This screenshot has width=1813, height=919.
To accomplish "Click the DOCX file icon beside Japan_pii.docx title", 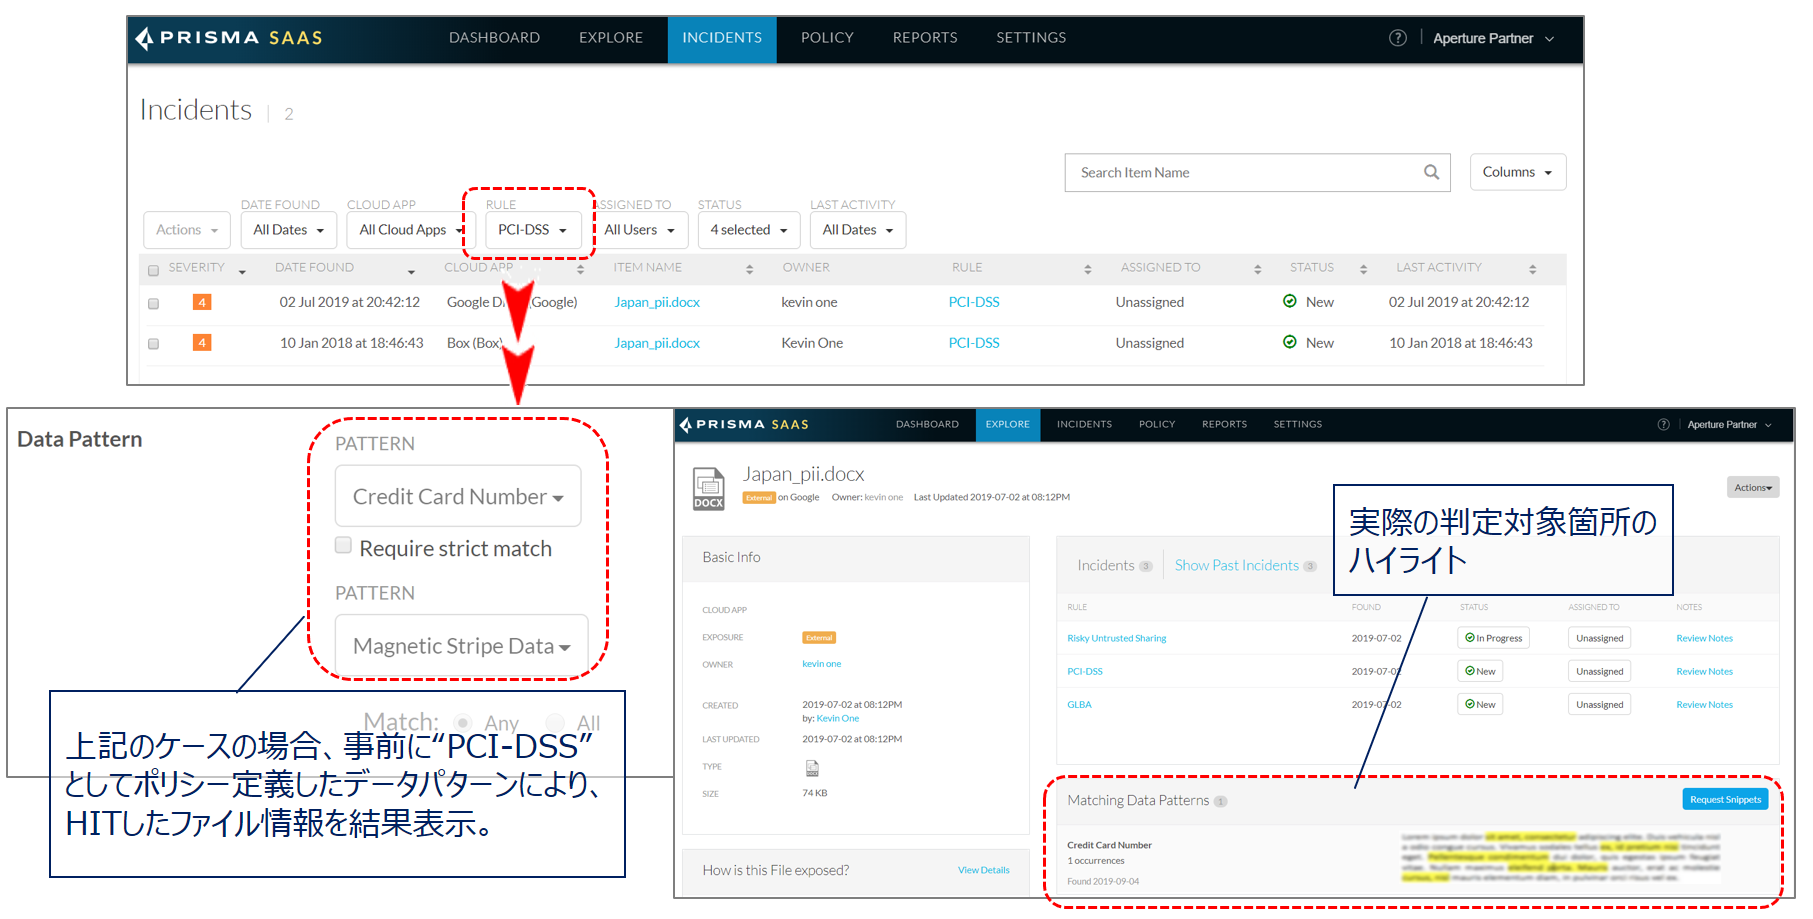I will click(709, 489).
